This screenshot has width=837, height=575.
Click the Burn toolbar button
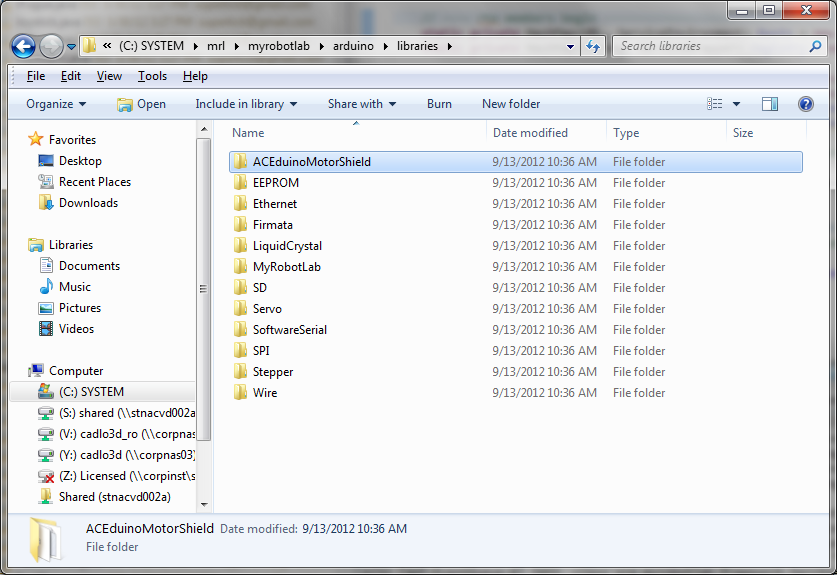click(439, 104)
